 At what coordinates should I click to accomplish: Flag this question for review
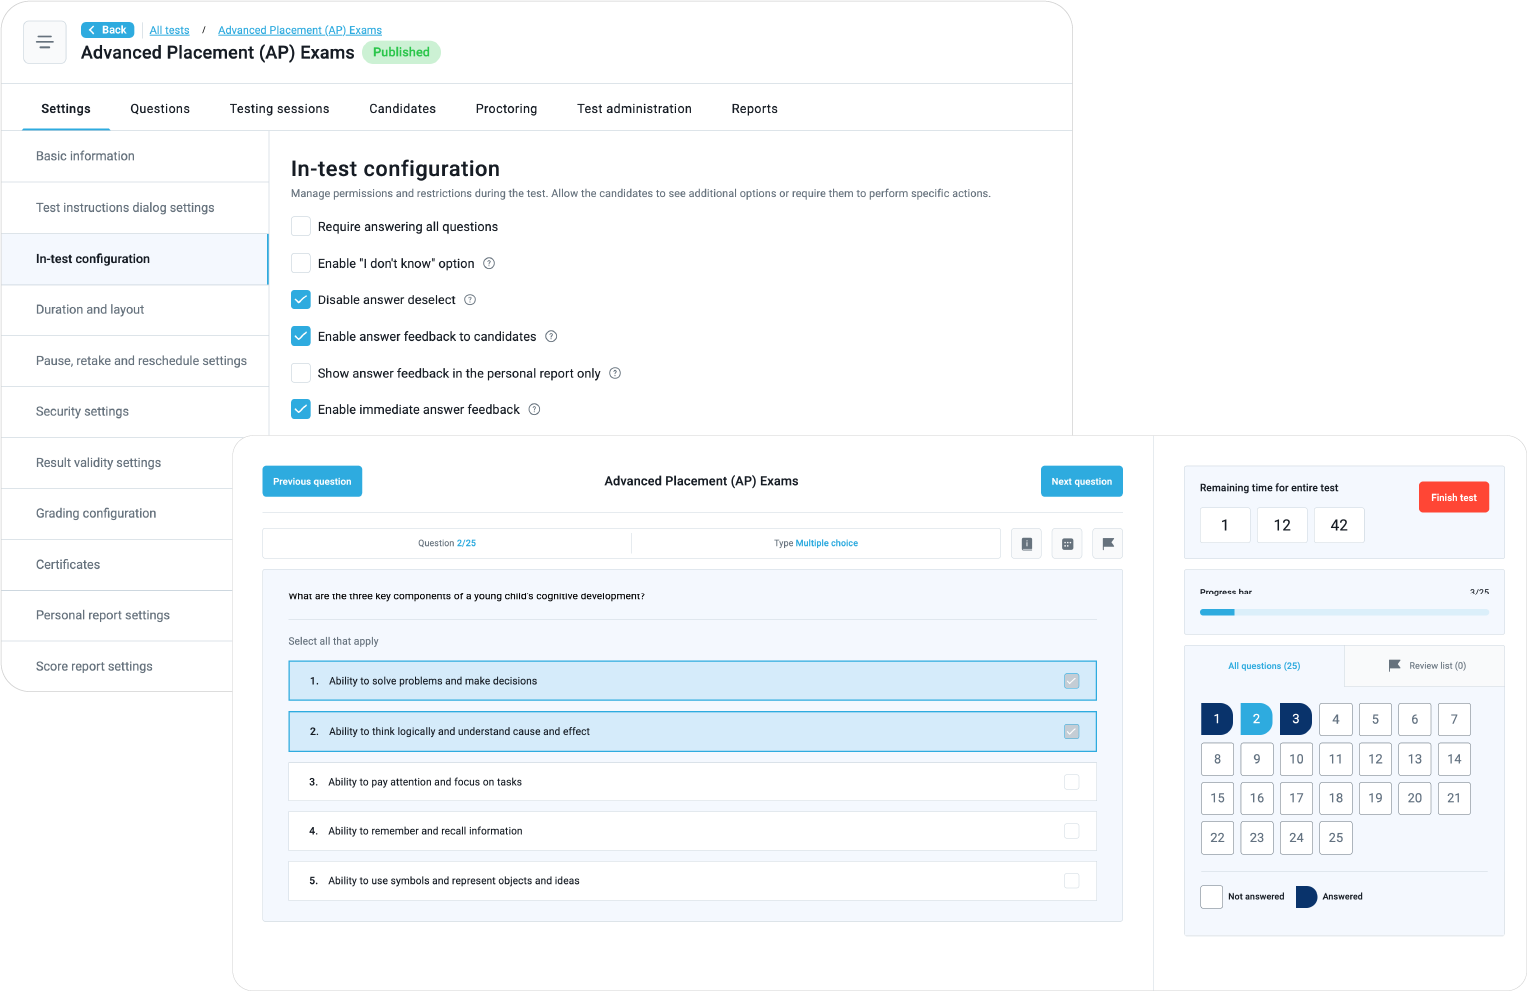click(x=1108, y=544)
